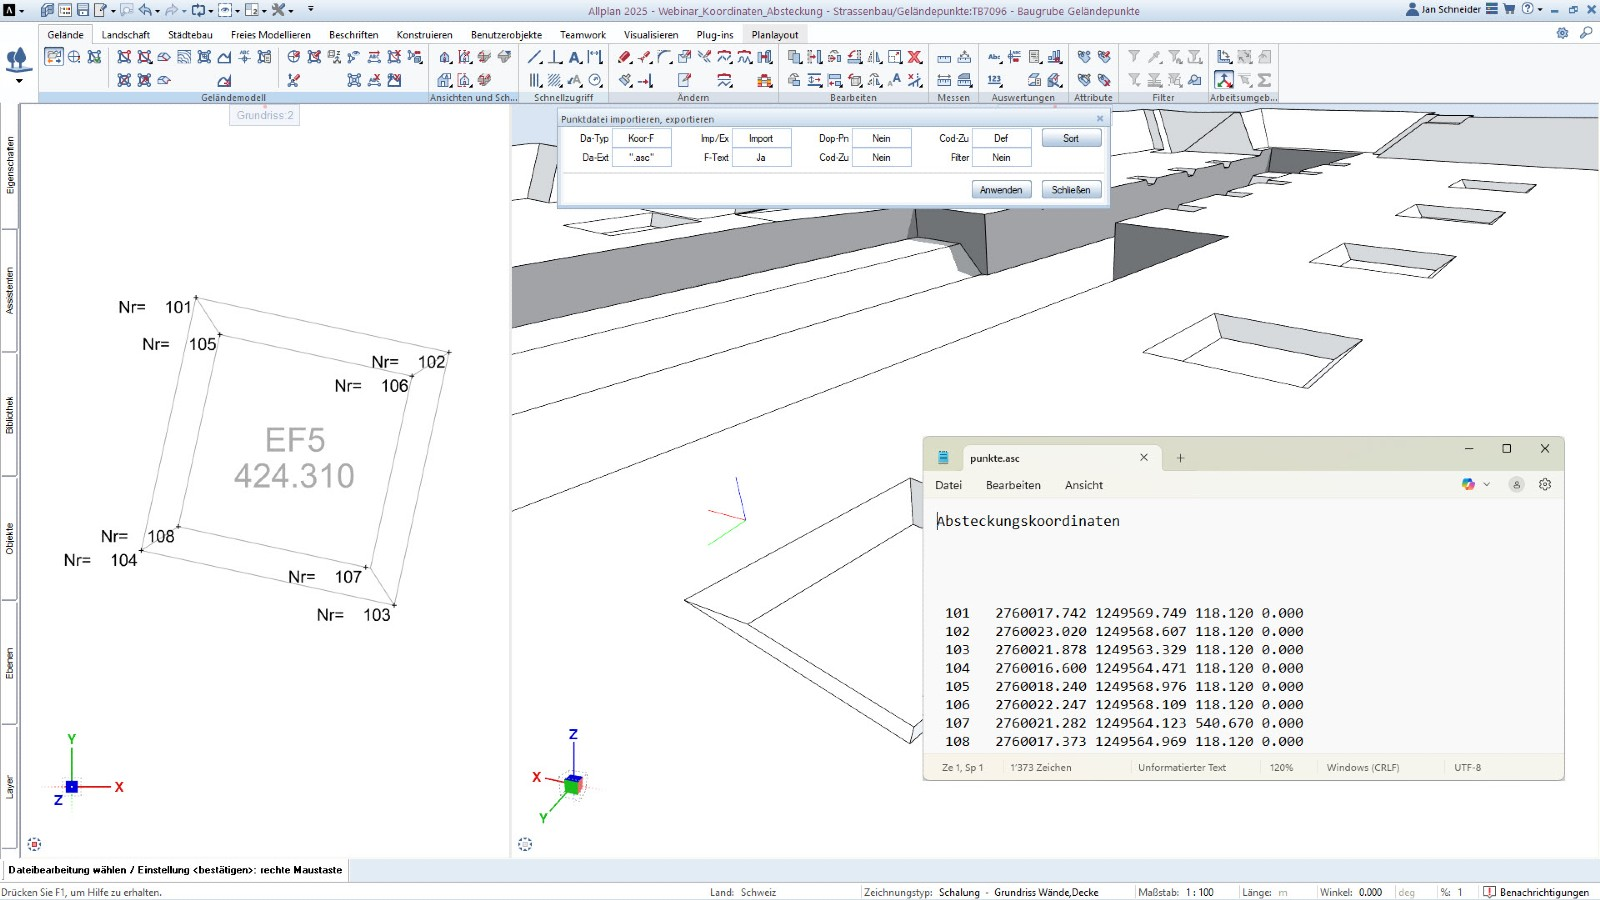
Task: Click the shopping cart icon in title bar
Action: (x=1509, y=9)
